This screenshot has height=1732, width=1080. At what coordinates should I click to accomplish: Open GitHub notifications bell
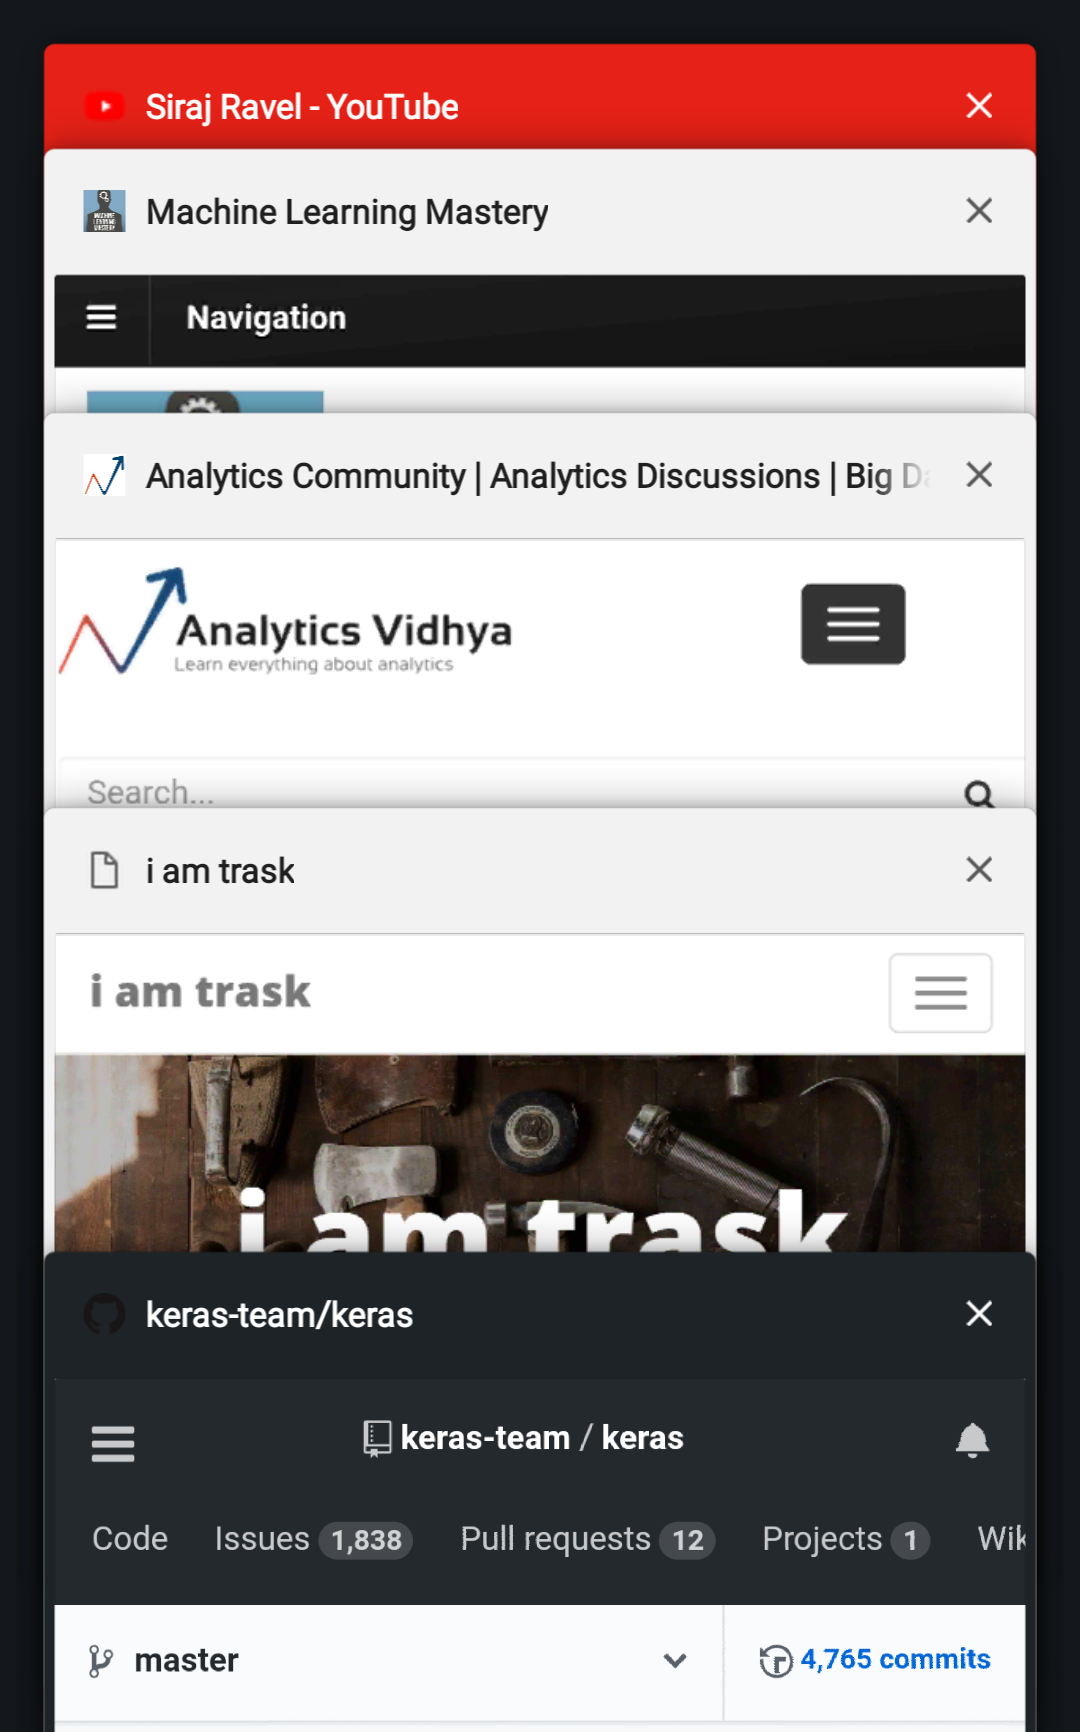pyautogui.click(x=972, y=1441)
